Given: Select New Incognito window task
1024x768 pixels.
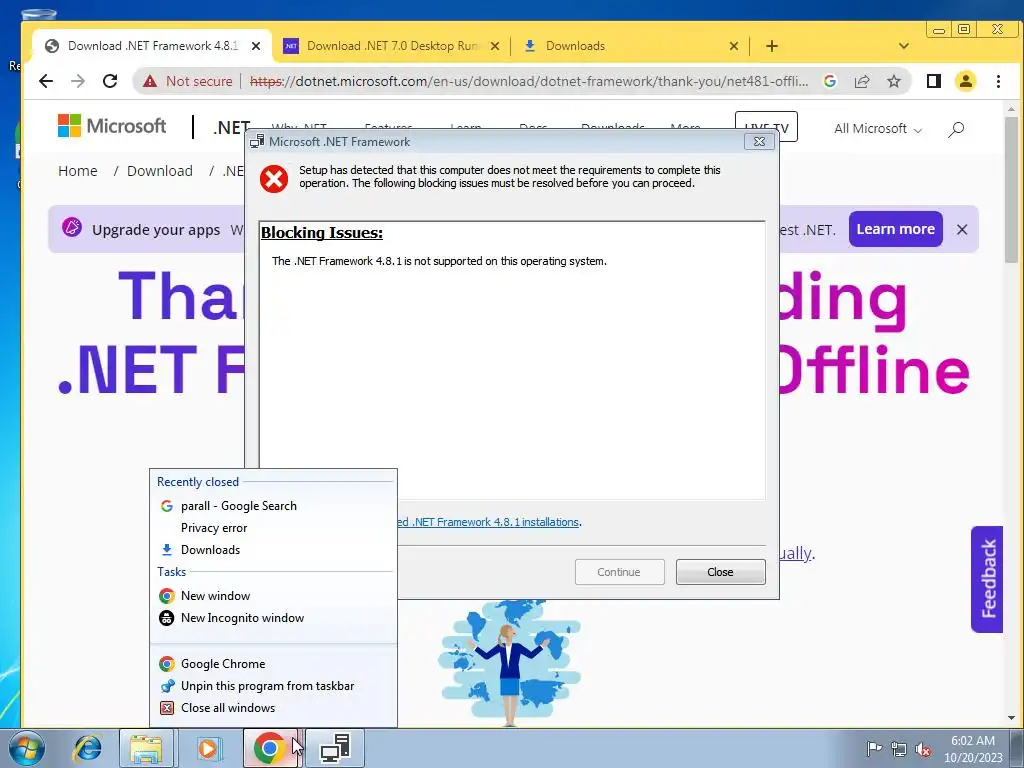Looking at the screenshot, I should (273, 618).
